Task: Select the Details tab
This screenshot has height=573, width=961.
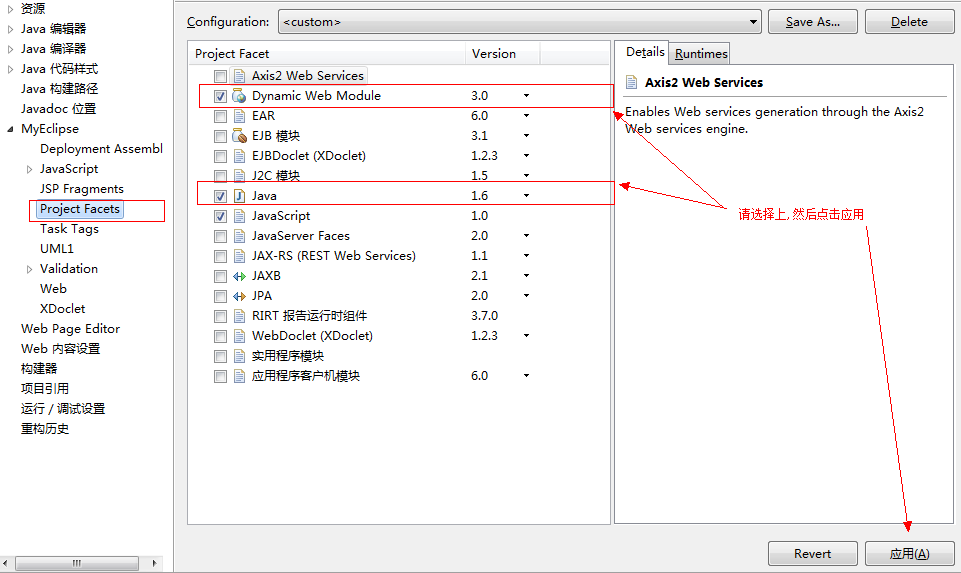Action: [645, 52]
